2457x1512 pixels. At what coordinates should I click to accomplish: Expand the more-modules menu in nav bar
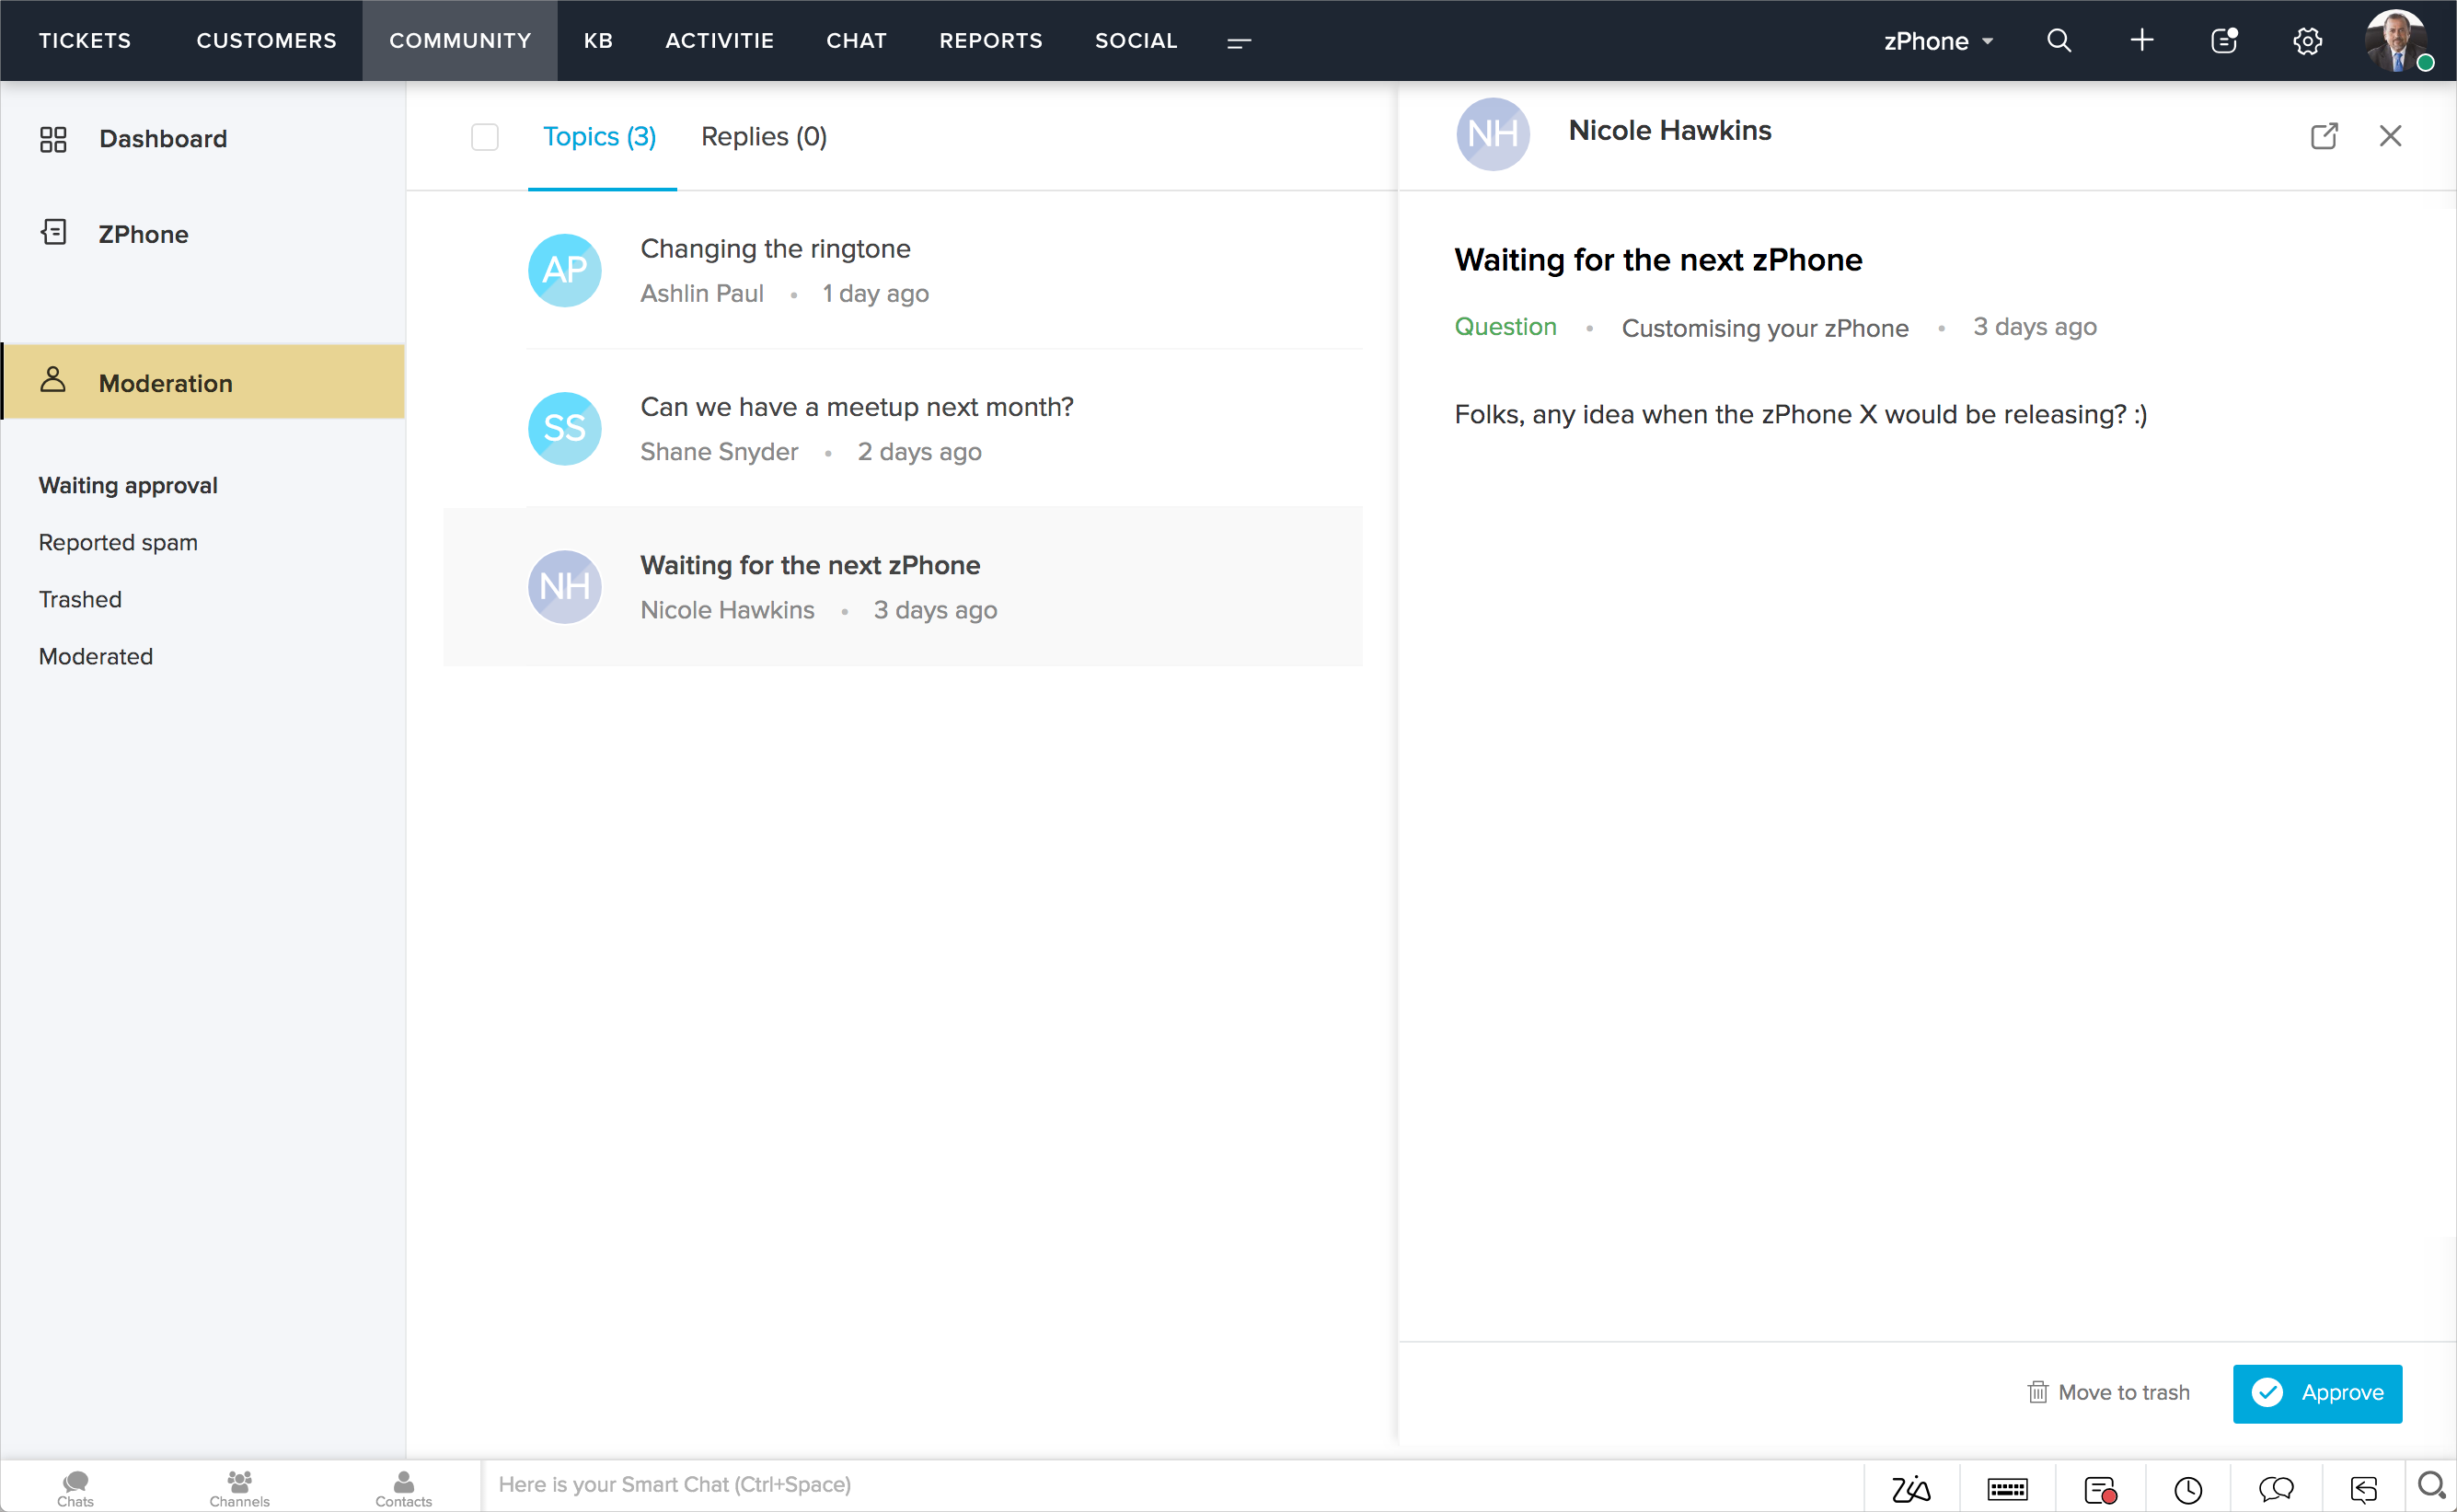[x=1239, y=42]
